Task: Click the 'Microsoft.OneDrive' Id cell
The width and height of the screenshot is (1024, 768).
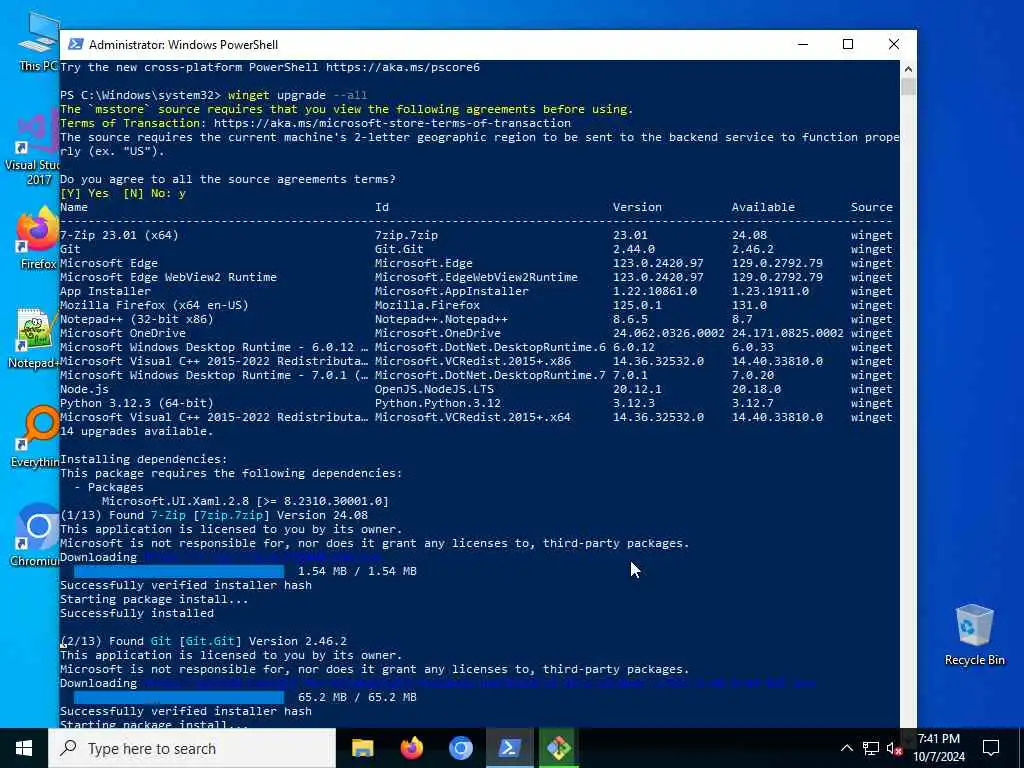Action: pos(438,333)
